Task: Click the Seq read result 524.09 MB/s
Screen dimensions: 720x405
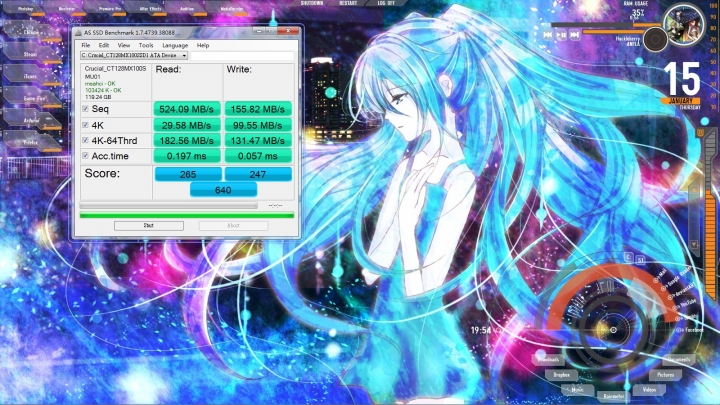Action: coord(186,109)
